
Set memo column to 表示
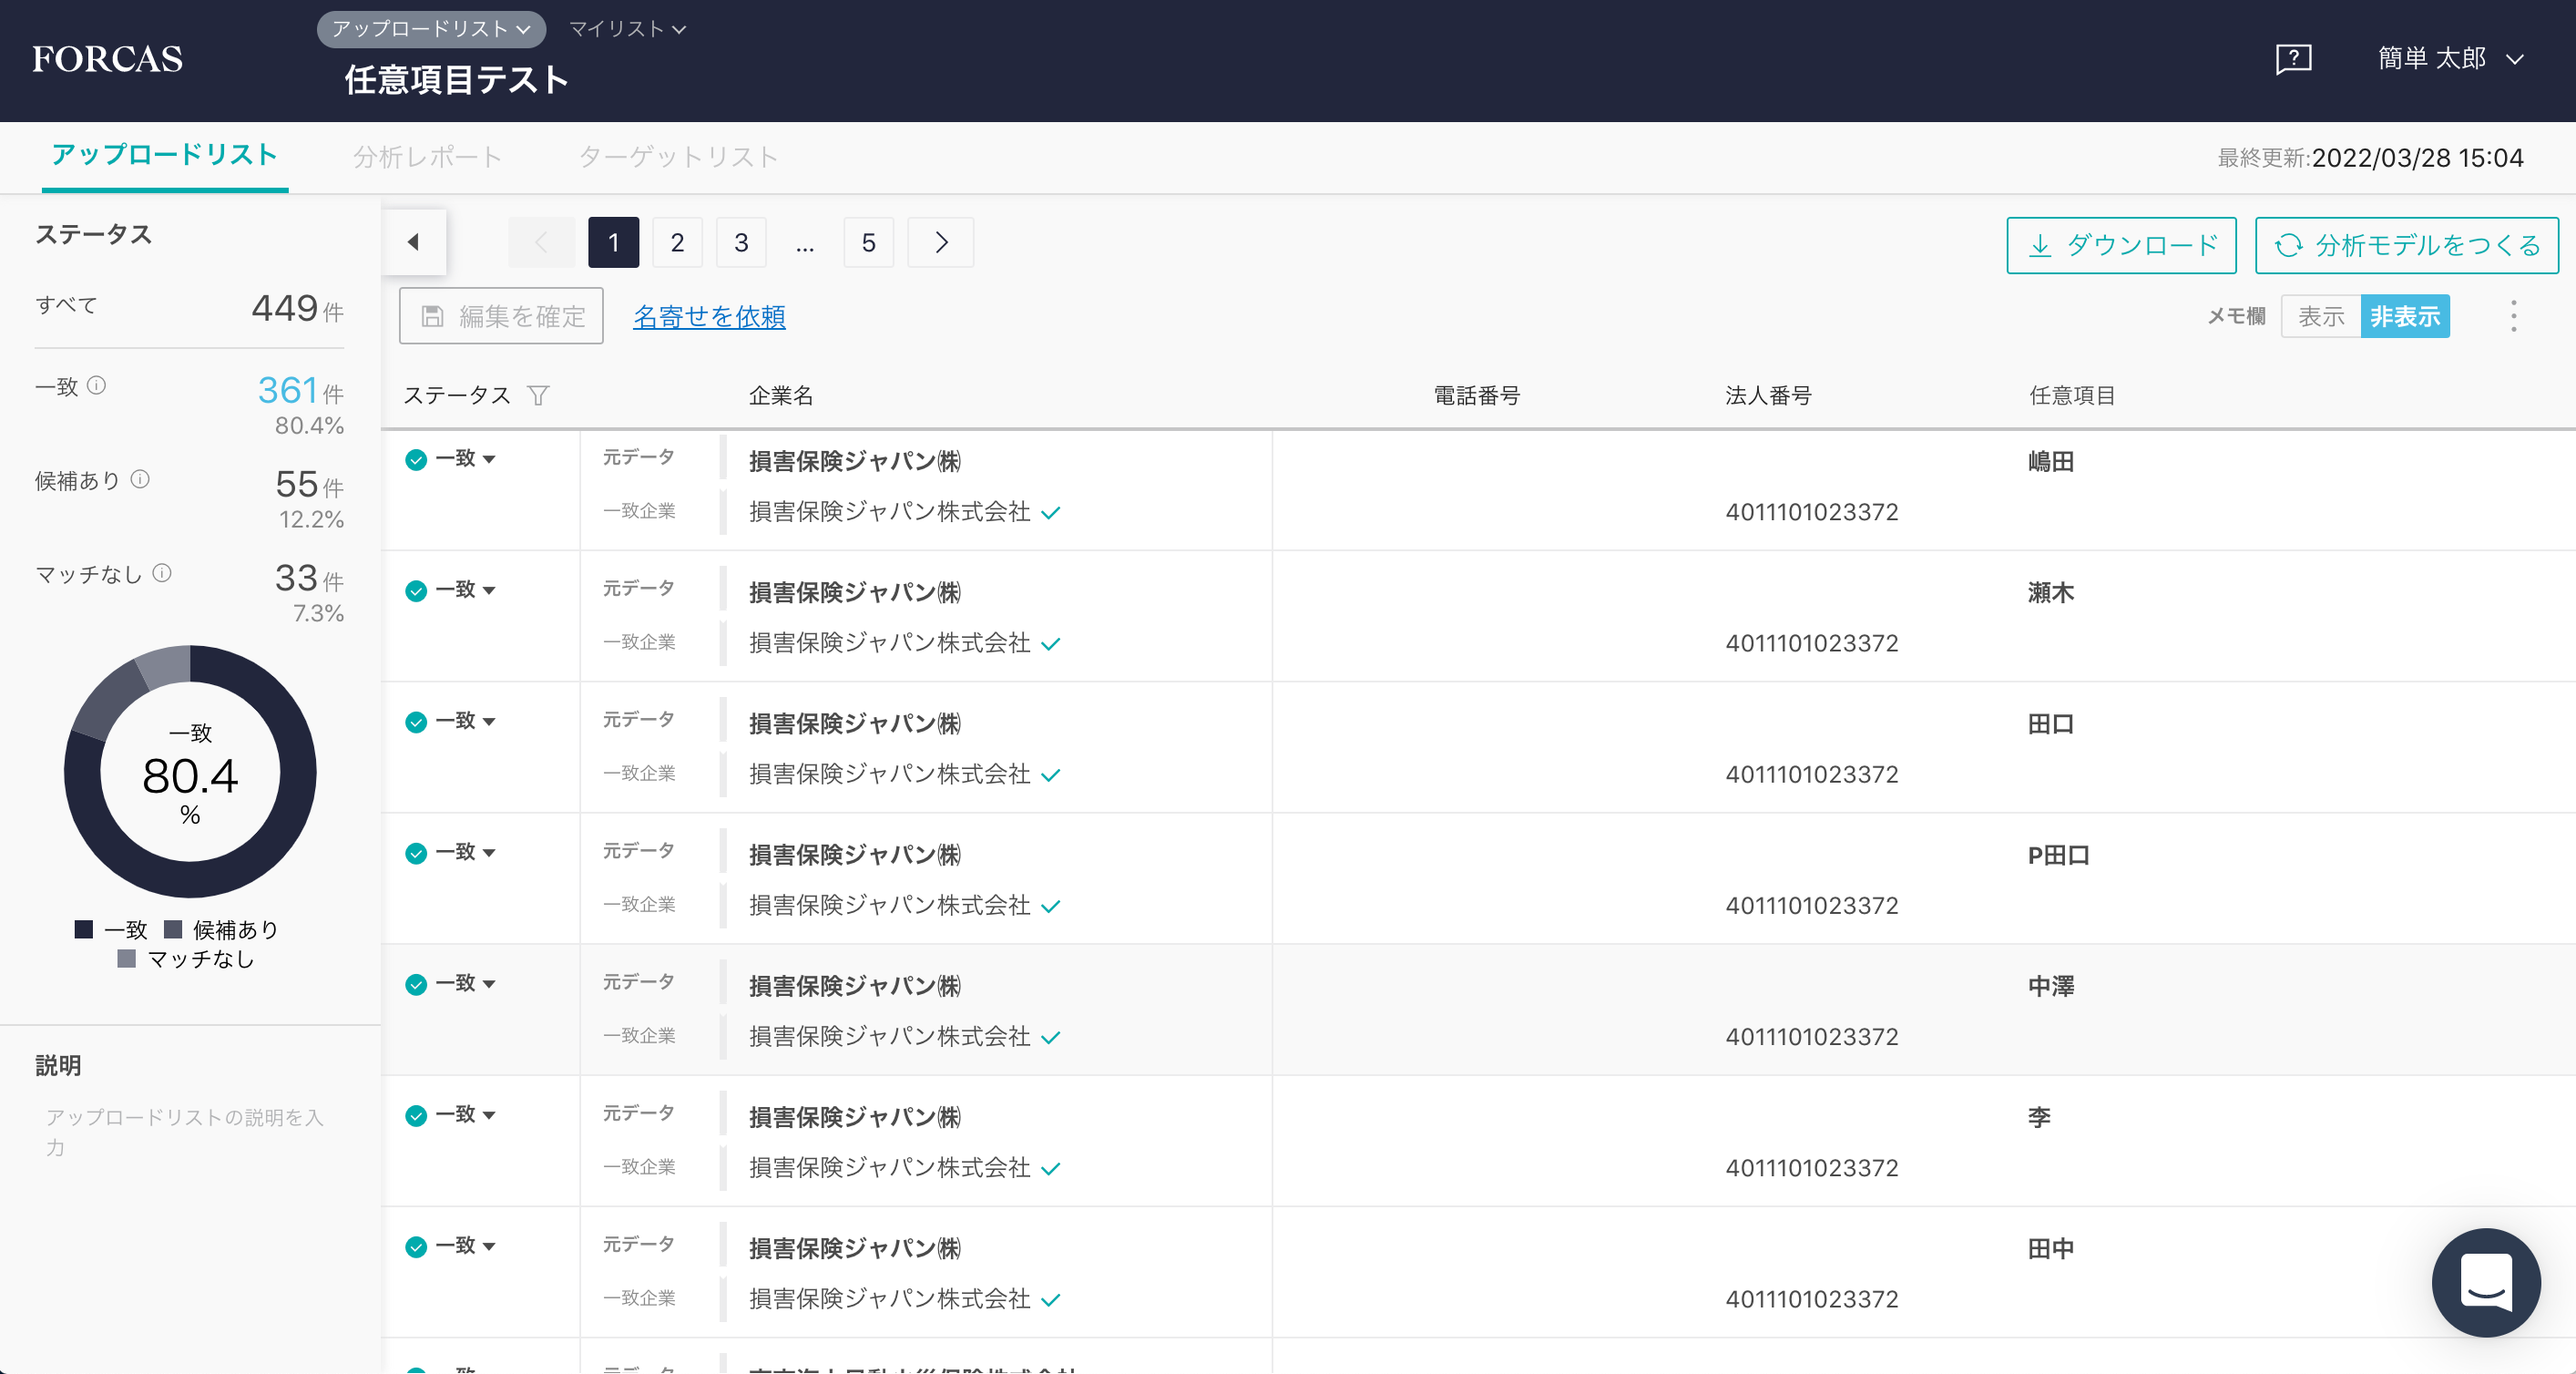click(x=2320, y=317)
